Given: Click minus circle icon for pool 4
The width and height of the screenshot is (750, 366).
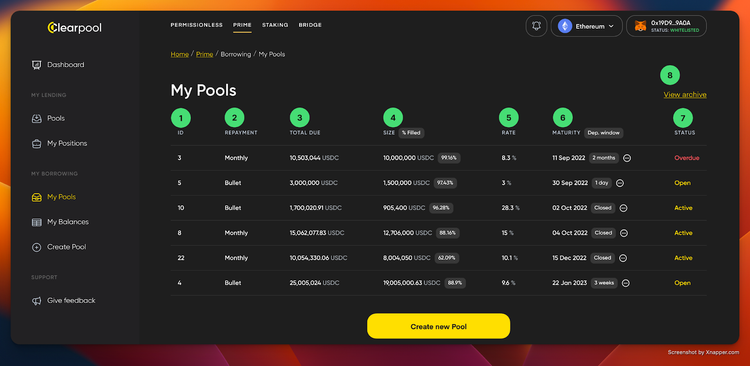Looking at the screenshot, I should point(626,283).
